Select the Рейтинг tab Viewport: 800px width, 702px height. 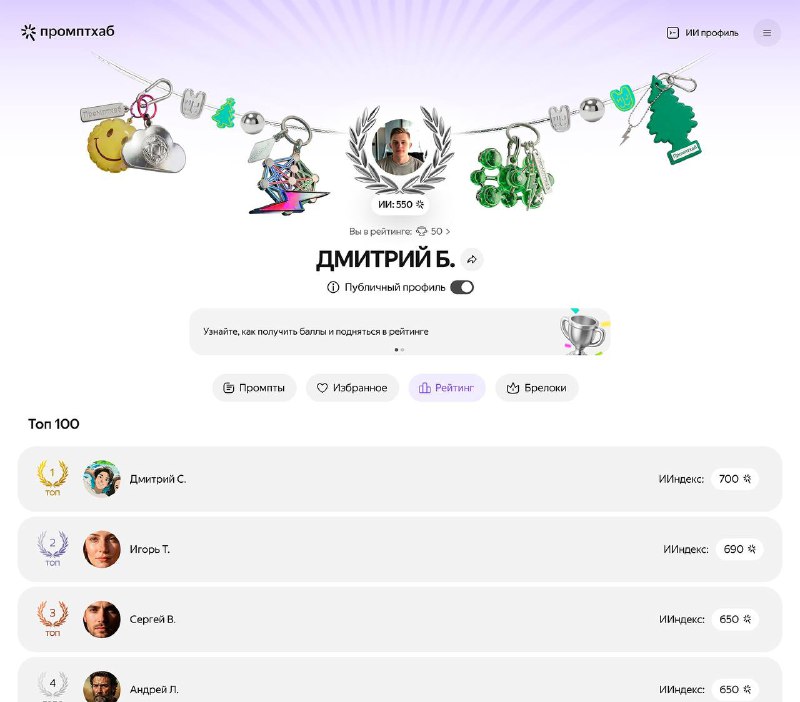click(x=446, y=388)
